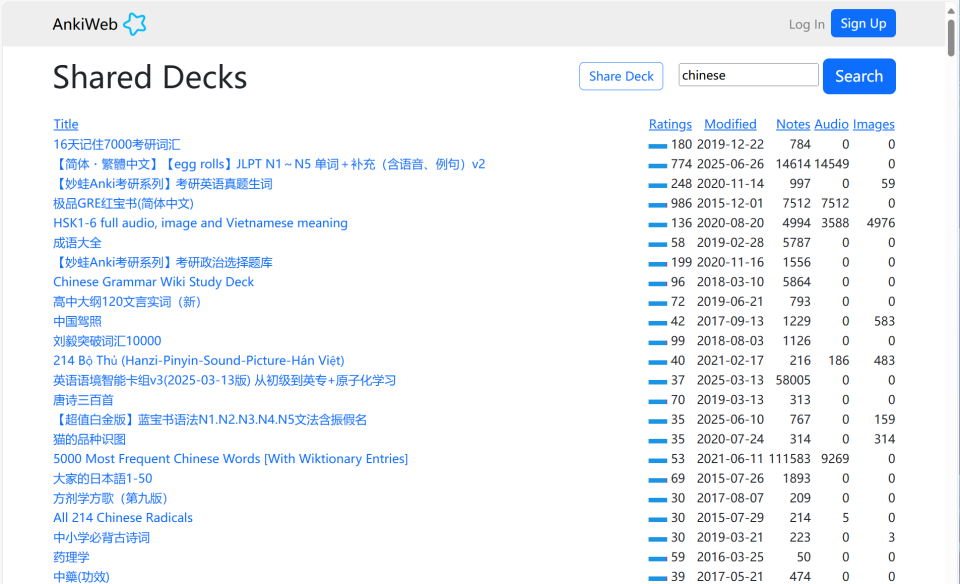Open the '药理学' deck
Image resolution: width=960 pixels, height=584 pixels.
click(71, 556)
